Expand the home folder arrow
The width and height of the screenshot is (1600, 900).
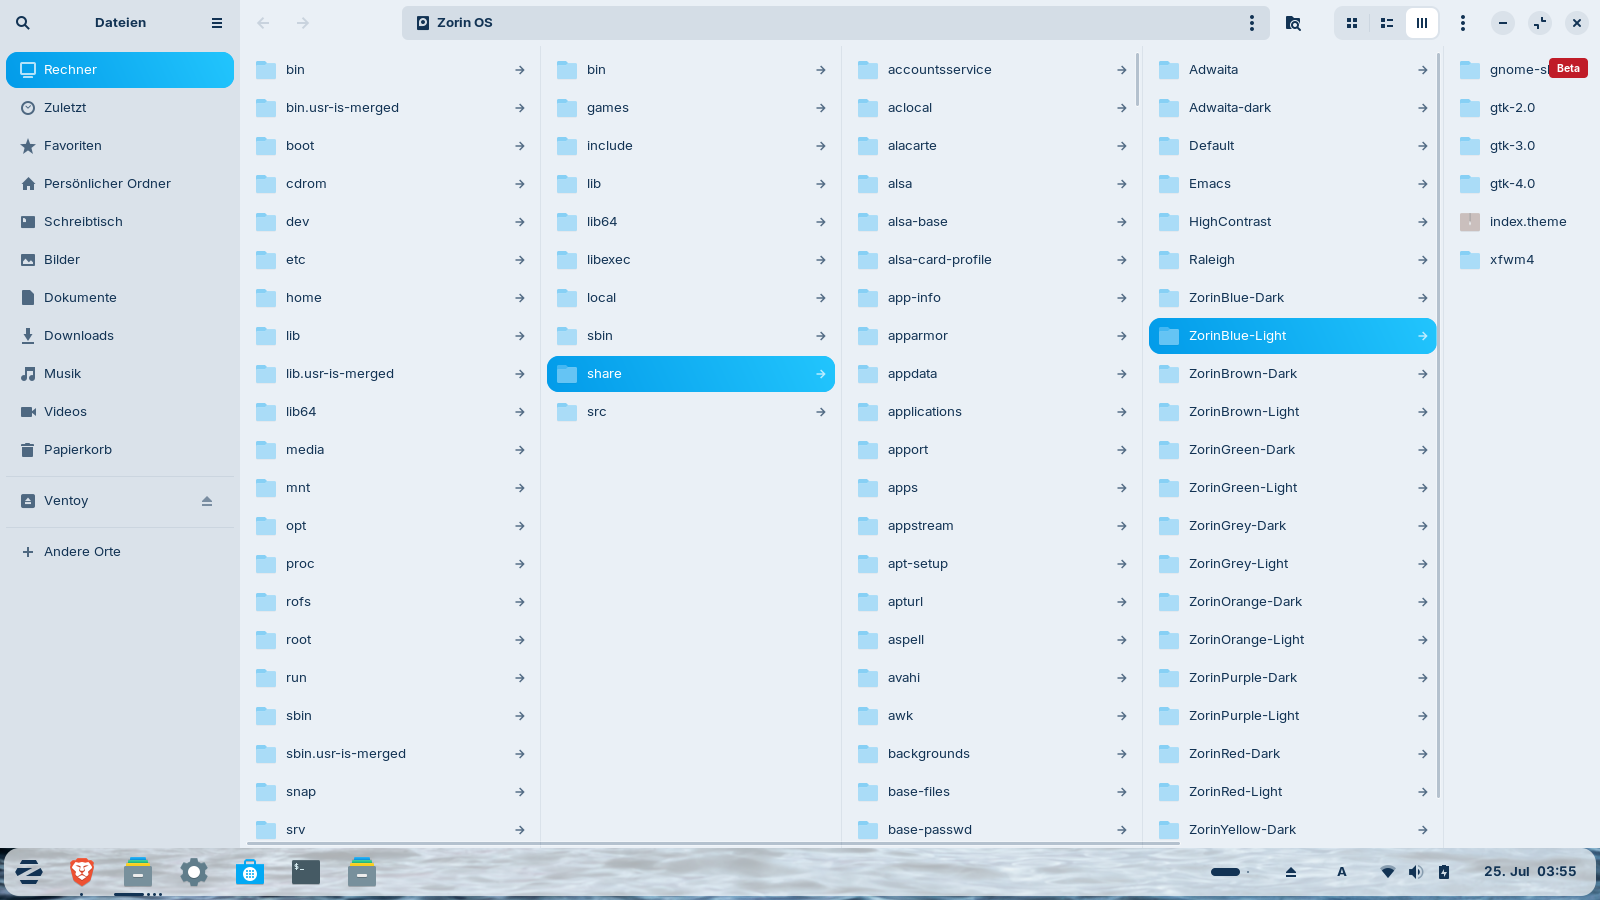click(520, 298)
